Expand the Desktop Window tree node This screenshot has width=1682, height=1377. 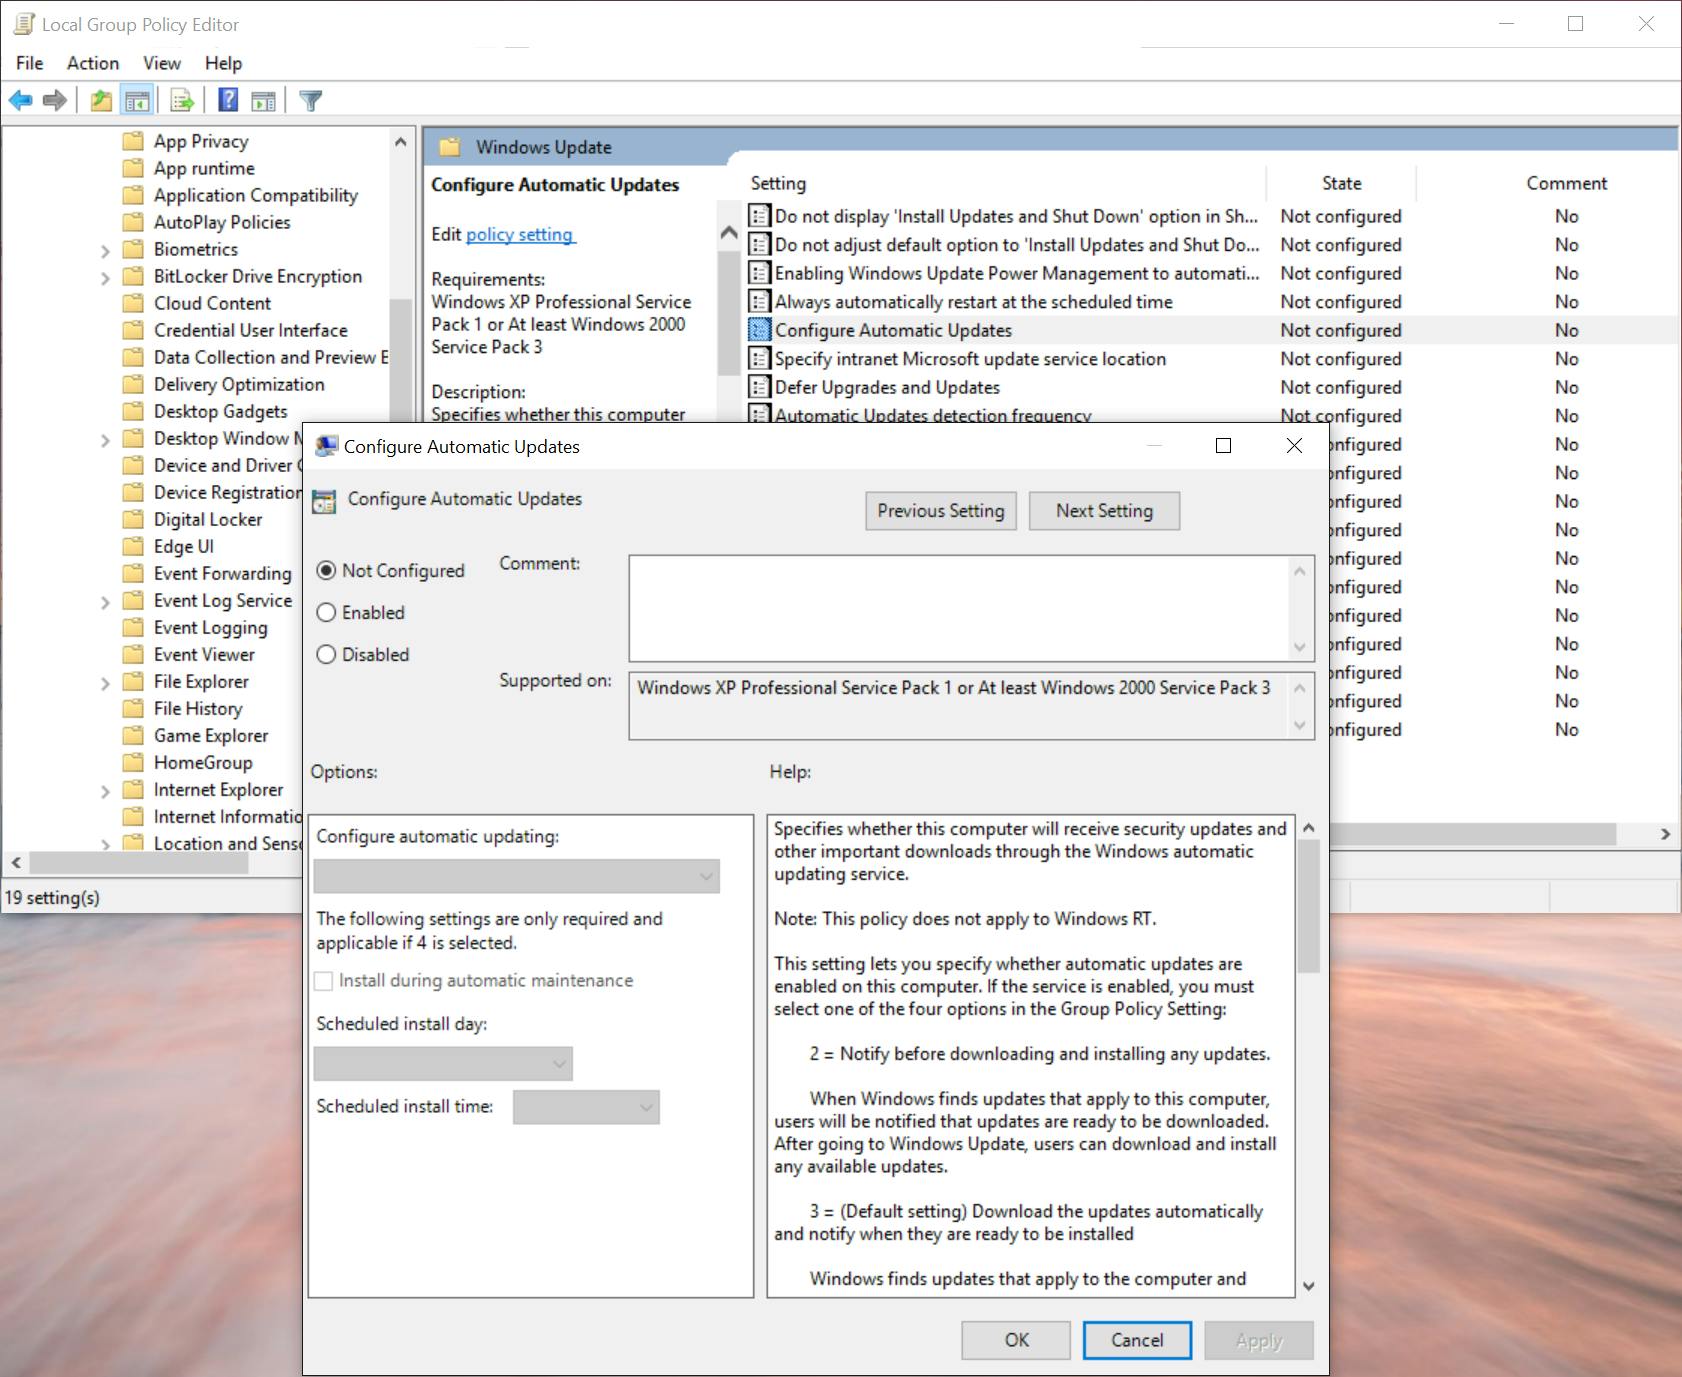[105, 439]
